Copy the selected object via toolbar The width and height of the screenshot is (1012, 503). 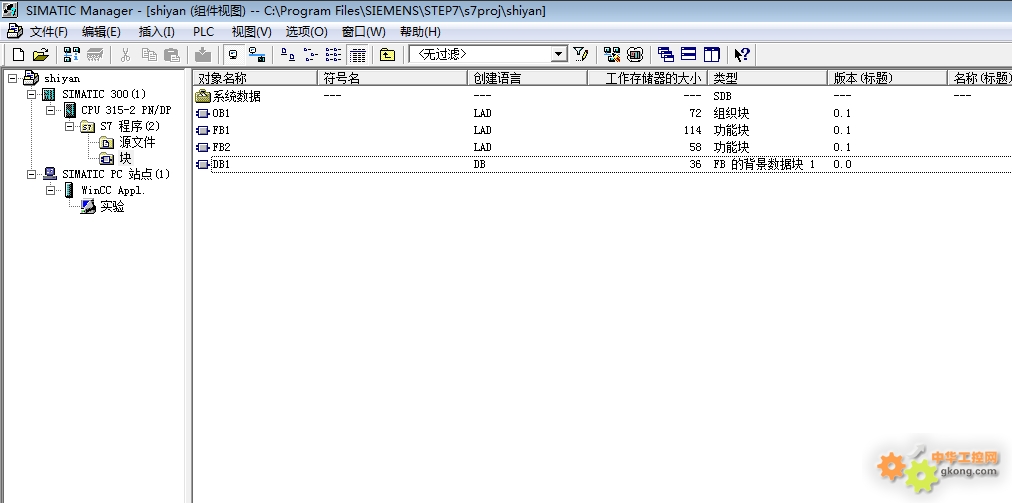point(149,55)
